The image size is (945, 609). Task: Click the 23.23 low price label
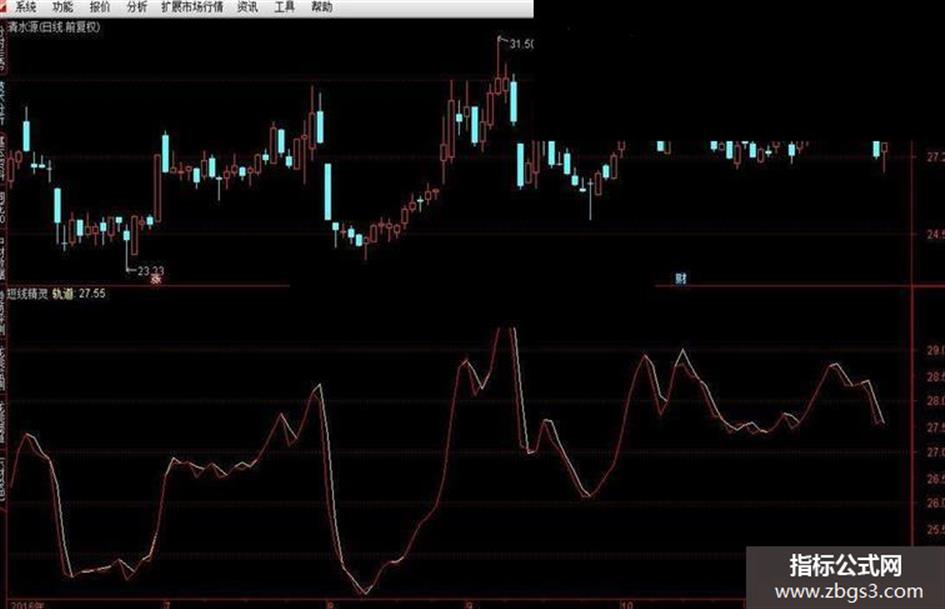click(151, 271)
